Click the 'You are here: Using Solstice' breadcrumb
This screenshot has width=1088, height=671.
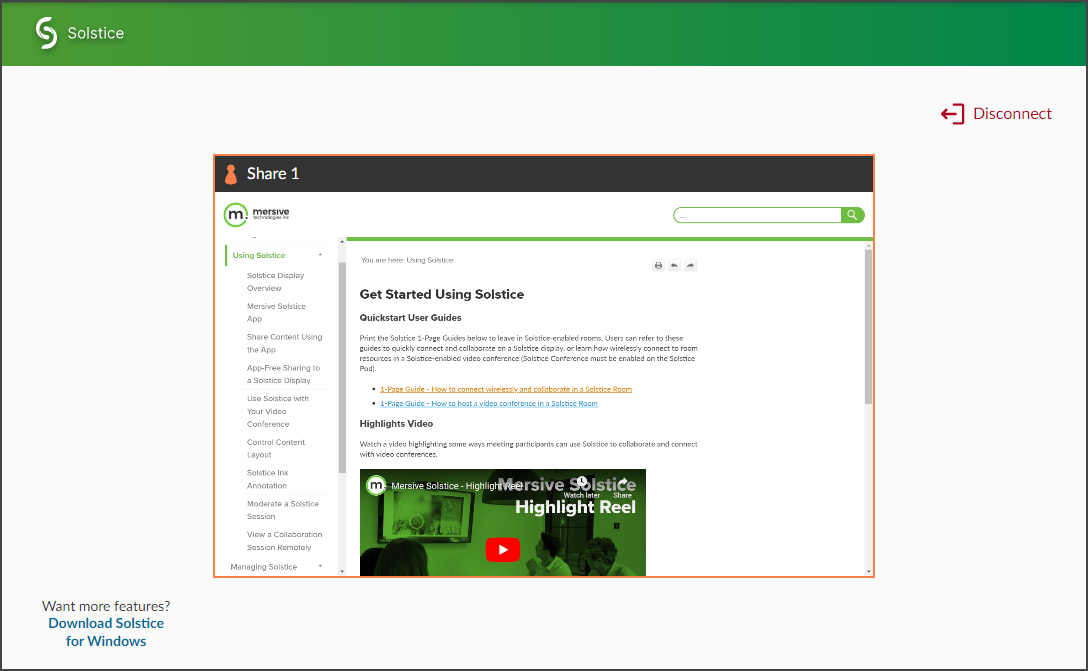point(407,260)
